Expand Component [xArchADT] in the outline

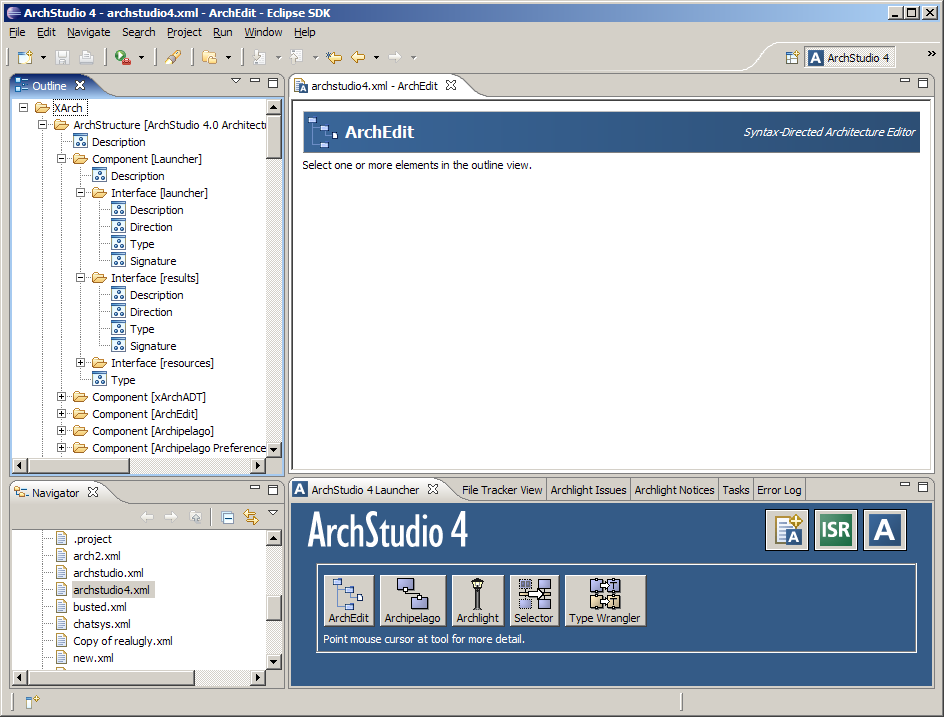60,397
